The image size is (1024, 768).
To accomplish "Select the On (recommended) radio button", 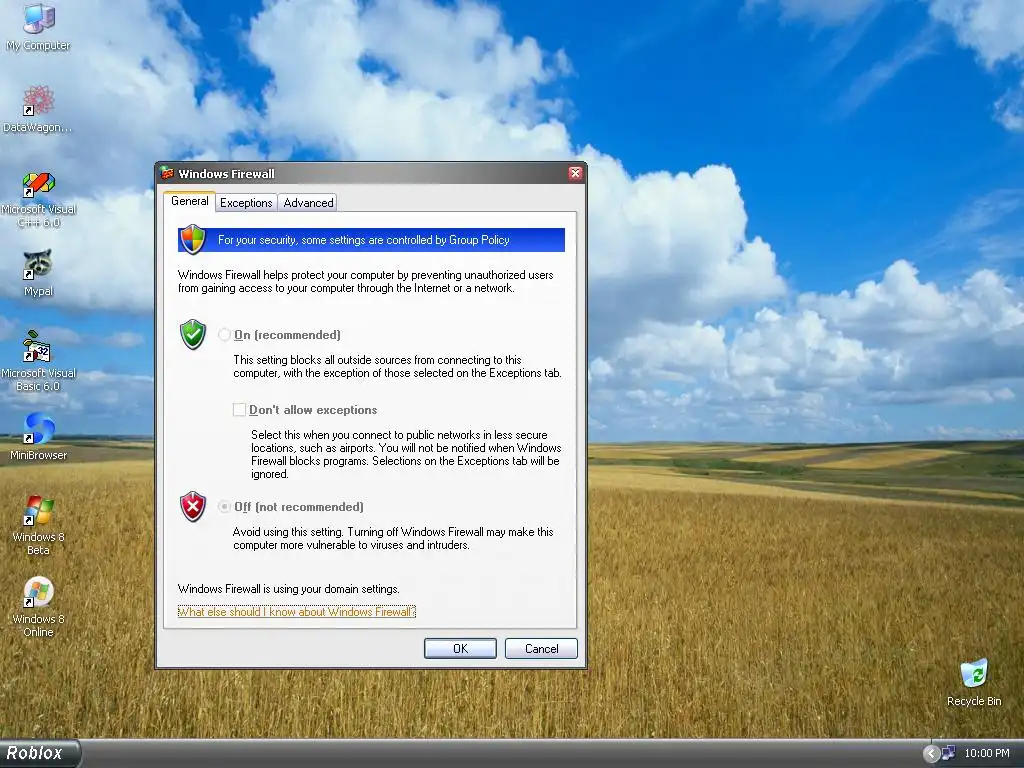I will pyautogui.click(x=225, y=334).
